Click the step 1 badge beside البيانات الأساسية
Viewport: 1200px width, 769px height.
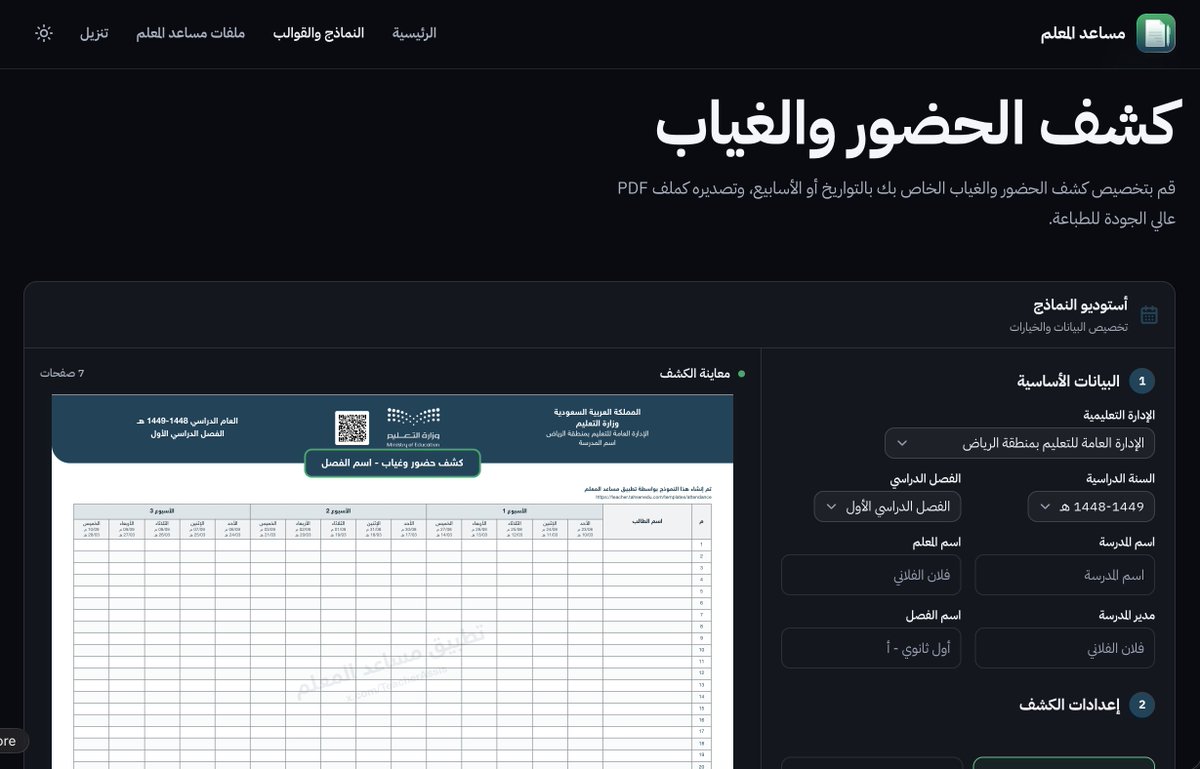click(1142, 381)
